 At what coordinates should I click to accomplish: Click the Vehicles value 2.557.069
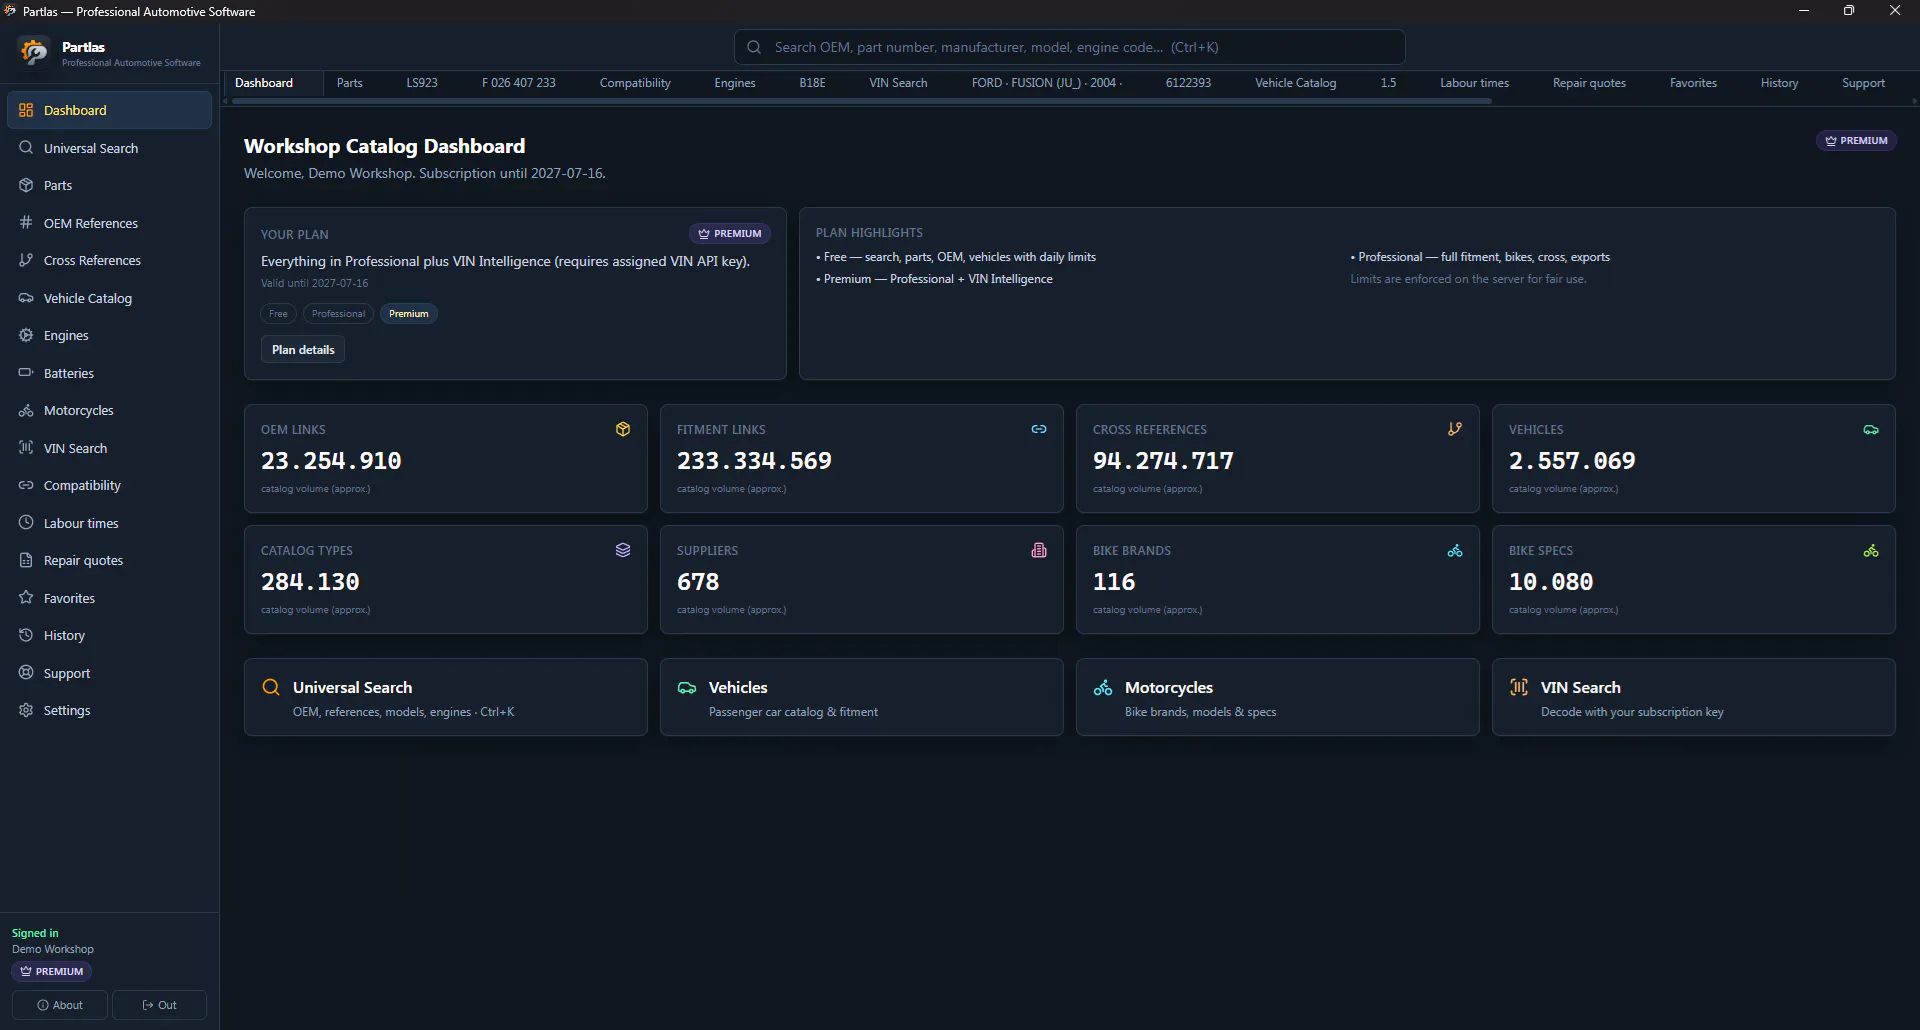point(1572,461)
